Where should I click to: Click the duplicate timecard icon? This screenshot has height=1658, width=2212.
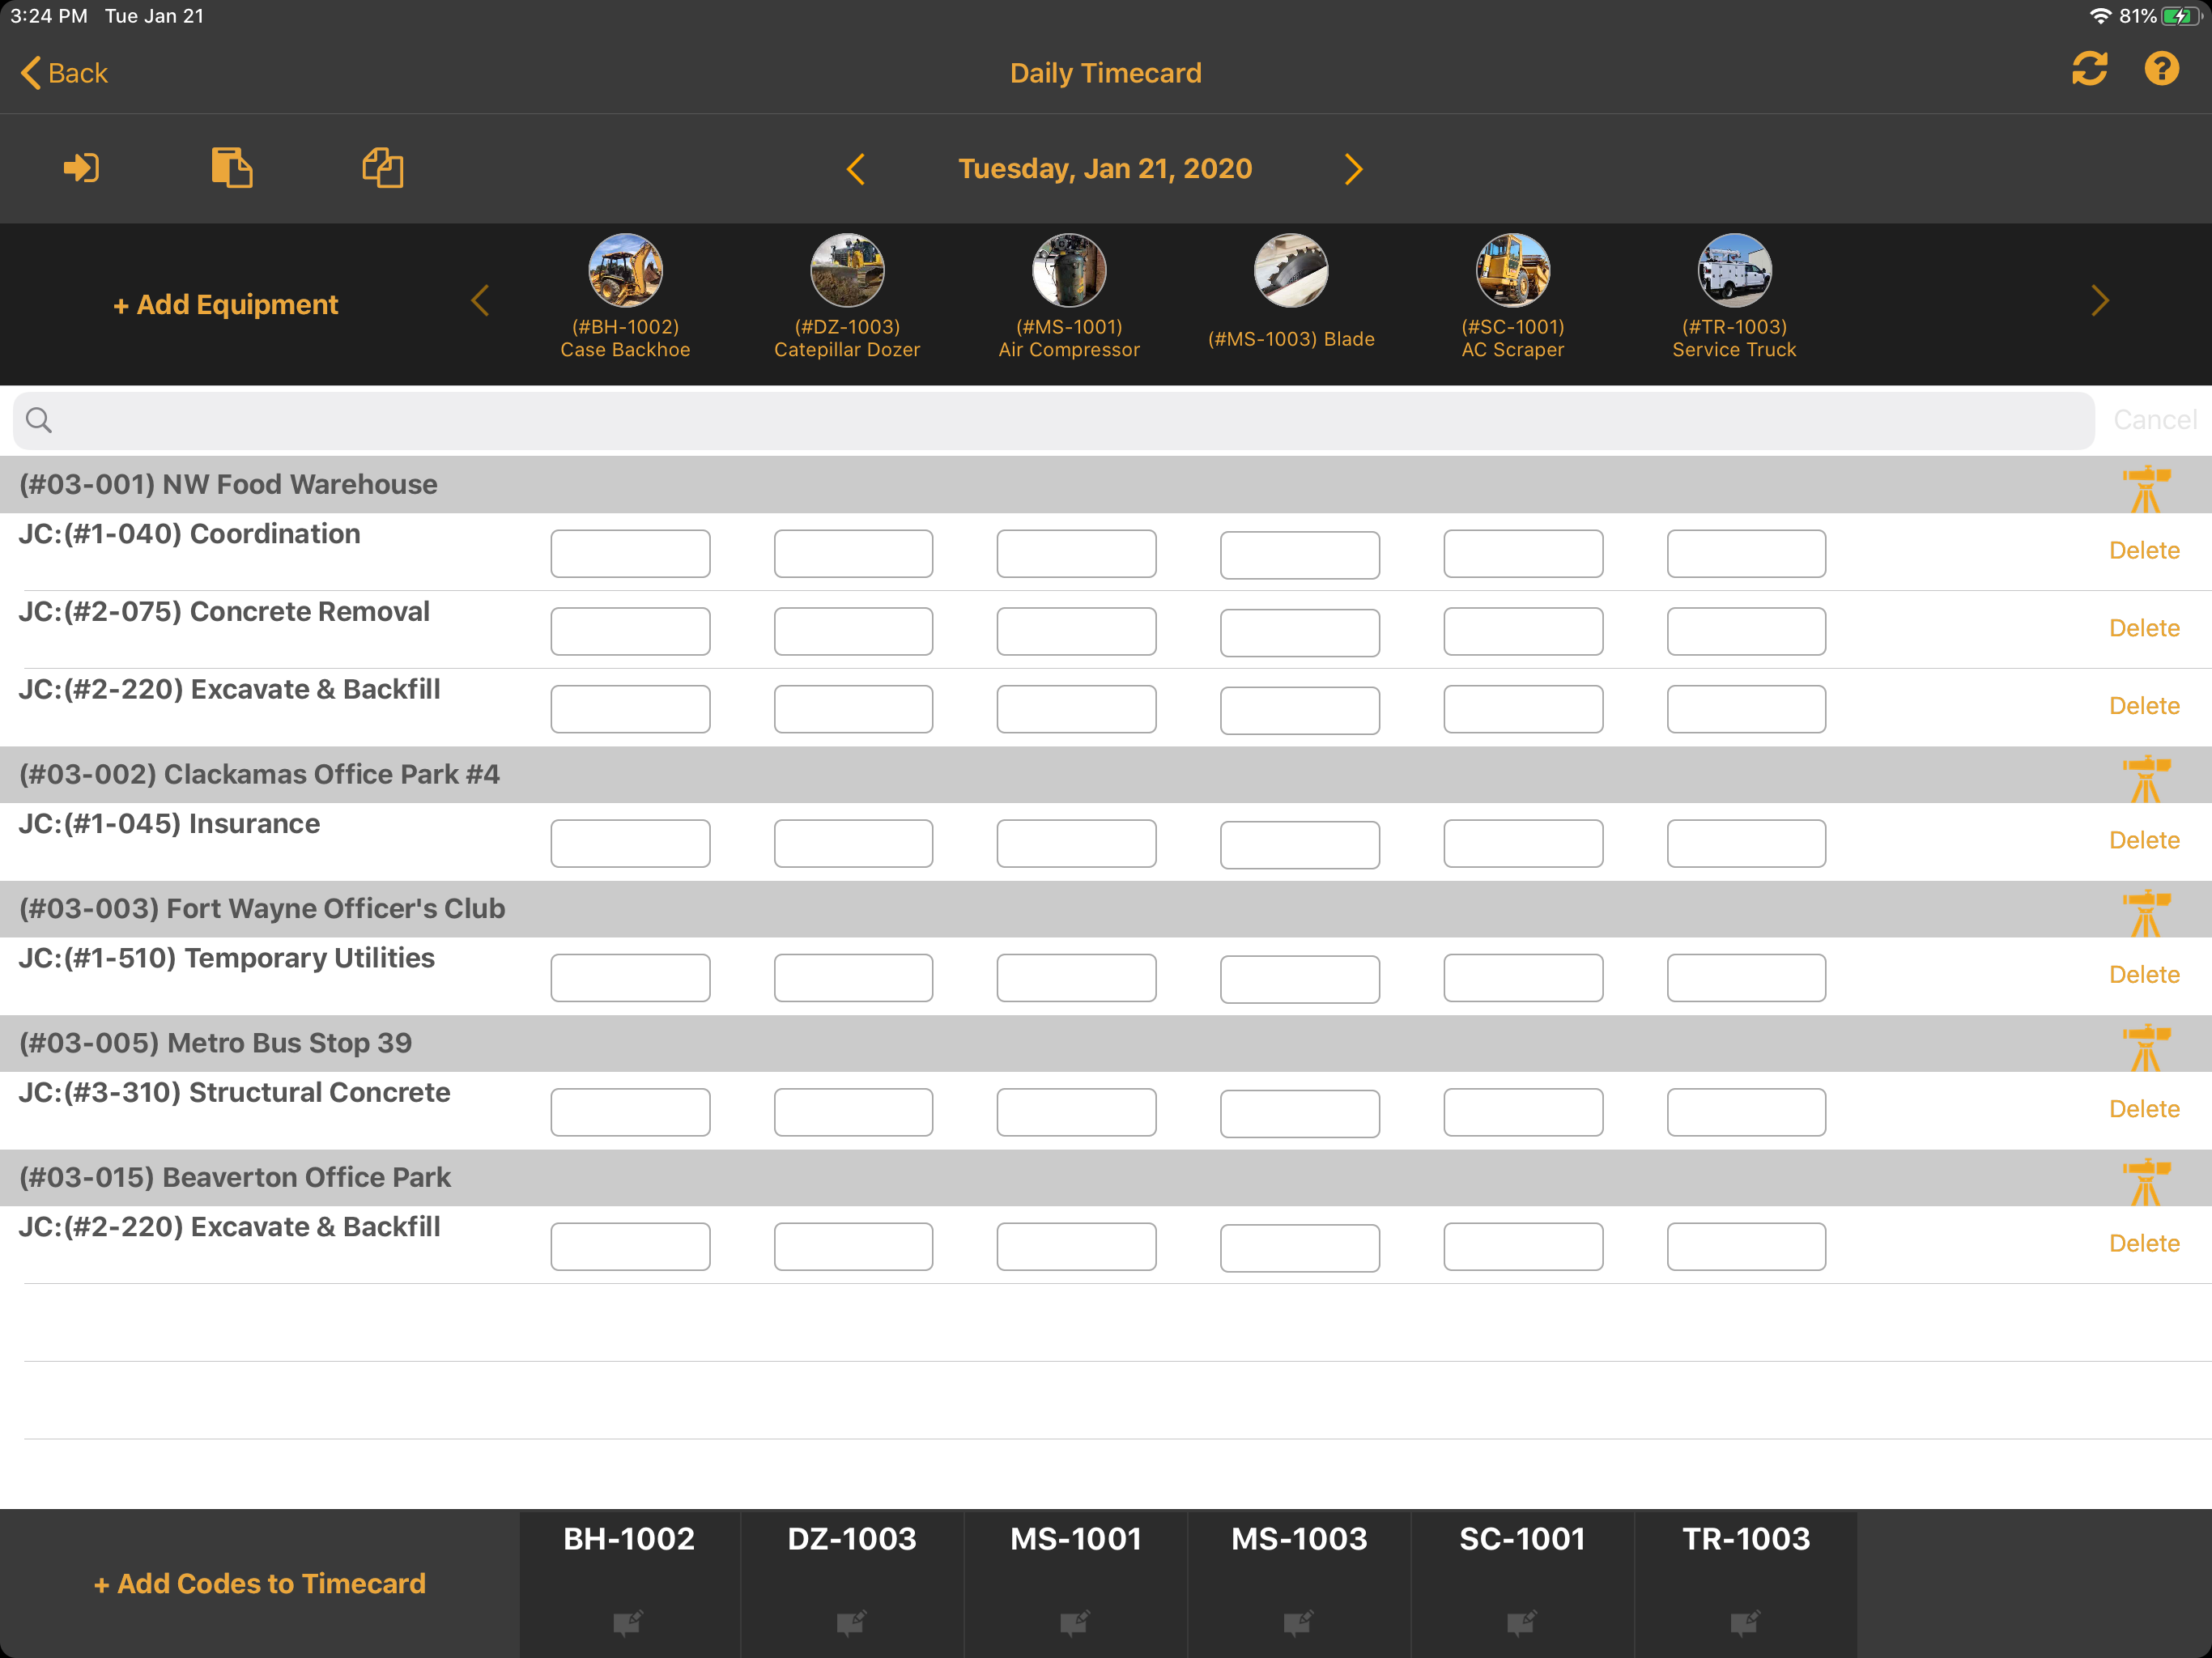(382, 168)
